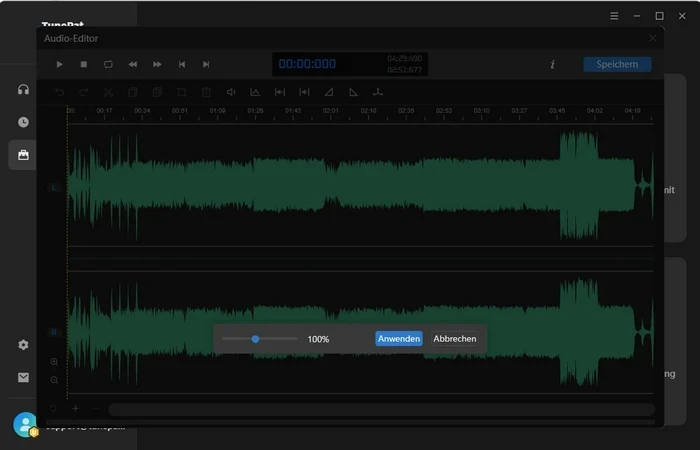
Task: Jump to the start of track
Action: [182, 64]
